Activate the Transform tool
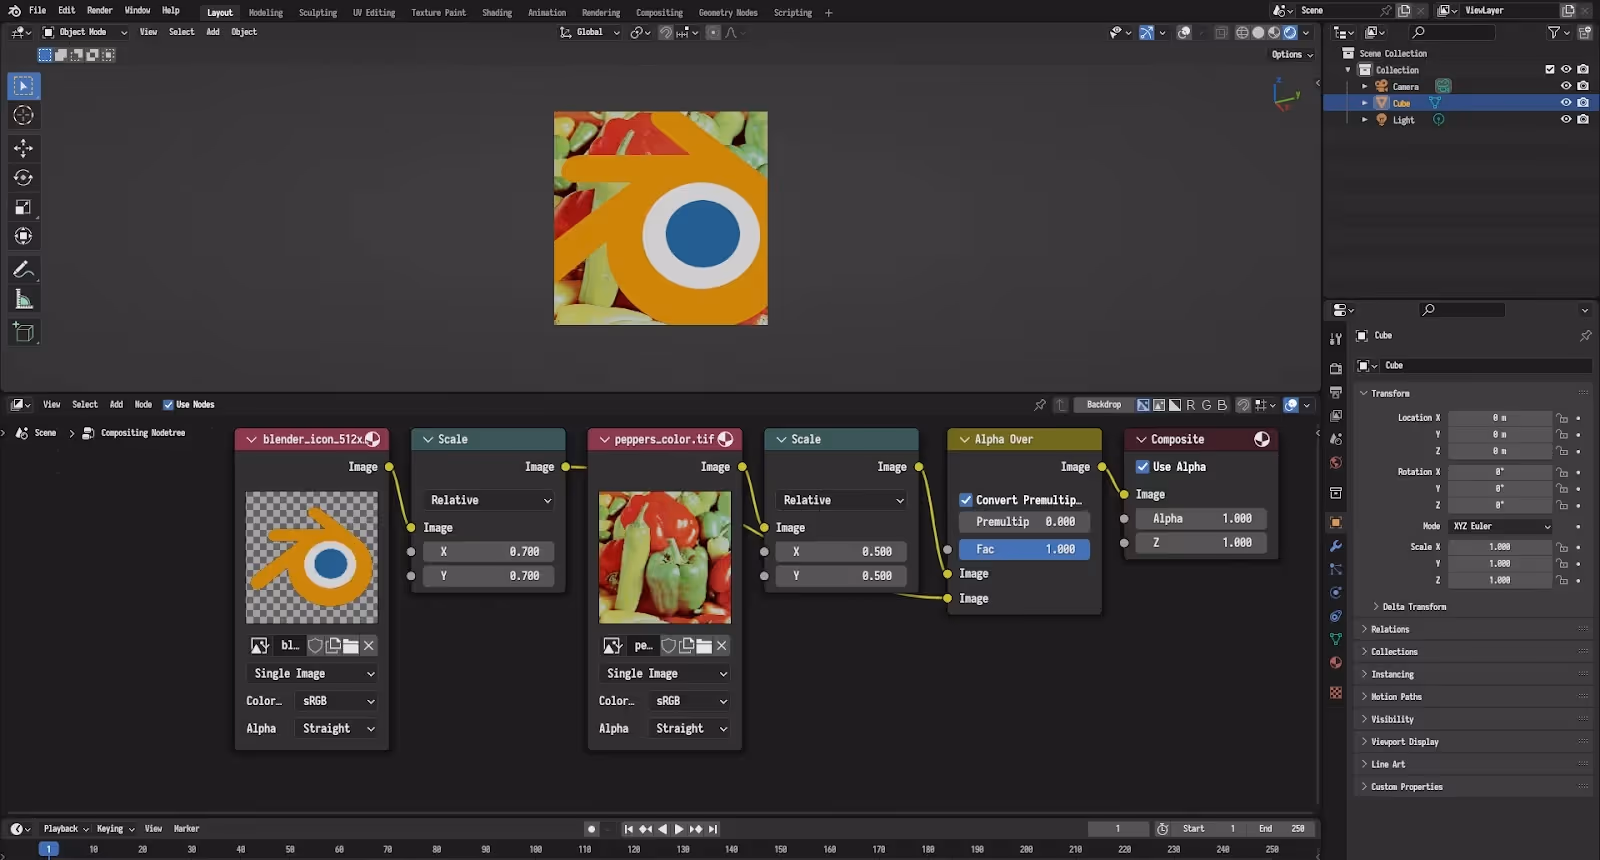Image resolution: width=1600 pixels, height=860 pixels. (x=24, y=237)
